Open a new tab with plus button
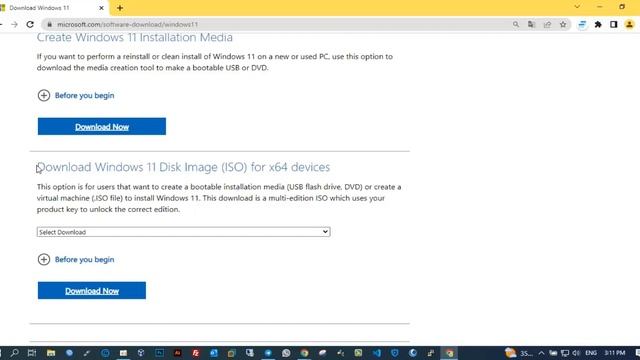This screenshot has height=360, width=640. [x=120, y=8]
